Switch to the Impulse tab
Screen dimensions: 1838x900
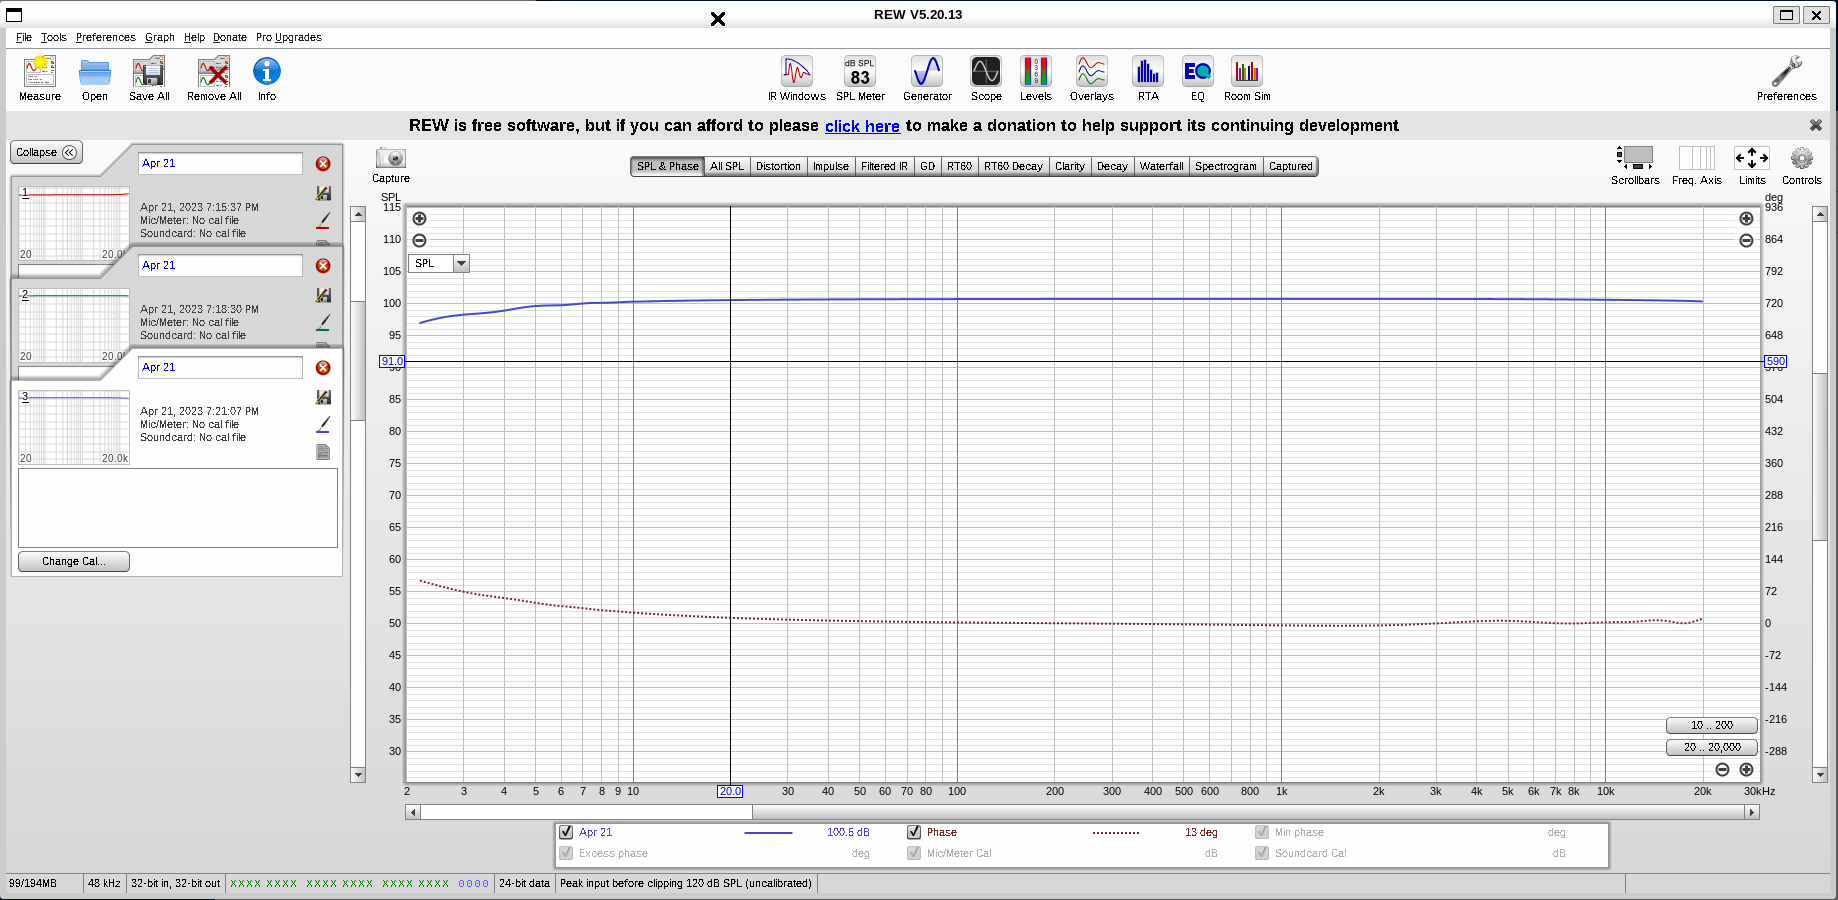(x=830, y=166)
